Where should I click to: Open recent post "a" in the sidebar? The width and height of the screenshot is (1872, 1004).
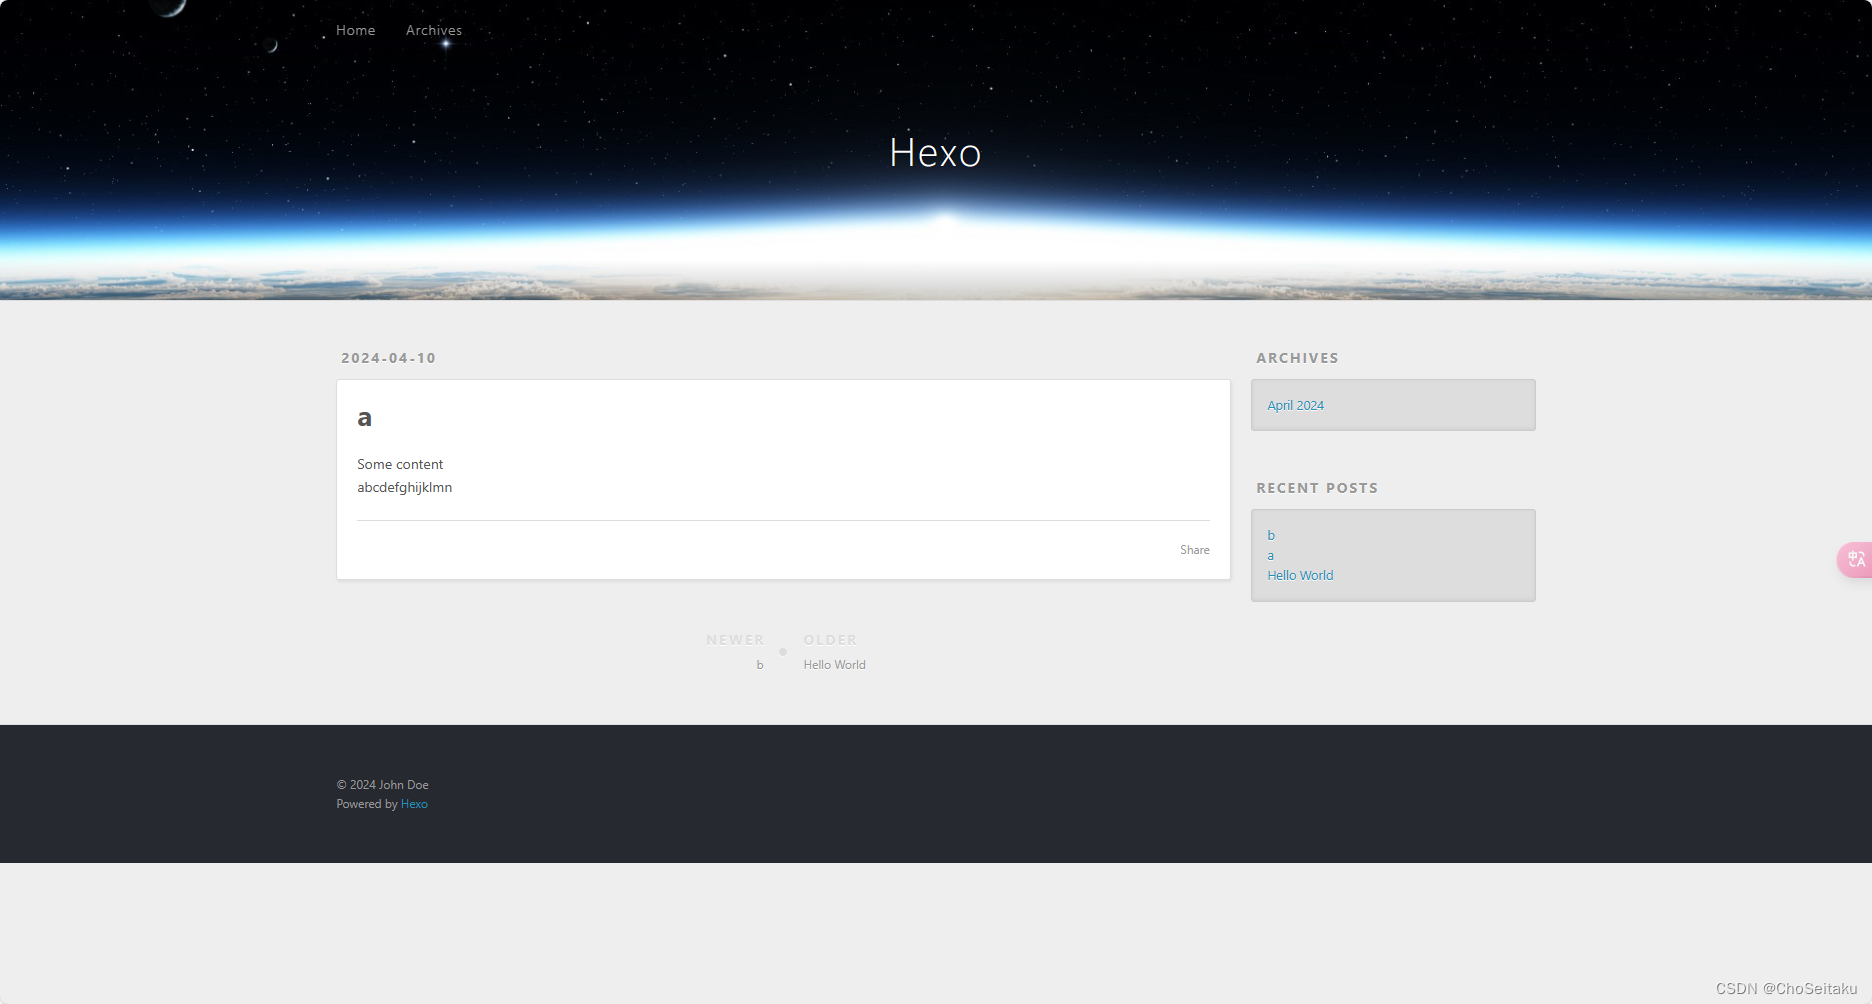[1271, 556]
